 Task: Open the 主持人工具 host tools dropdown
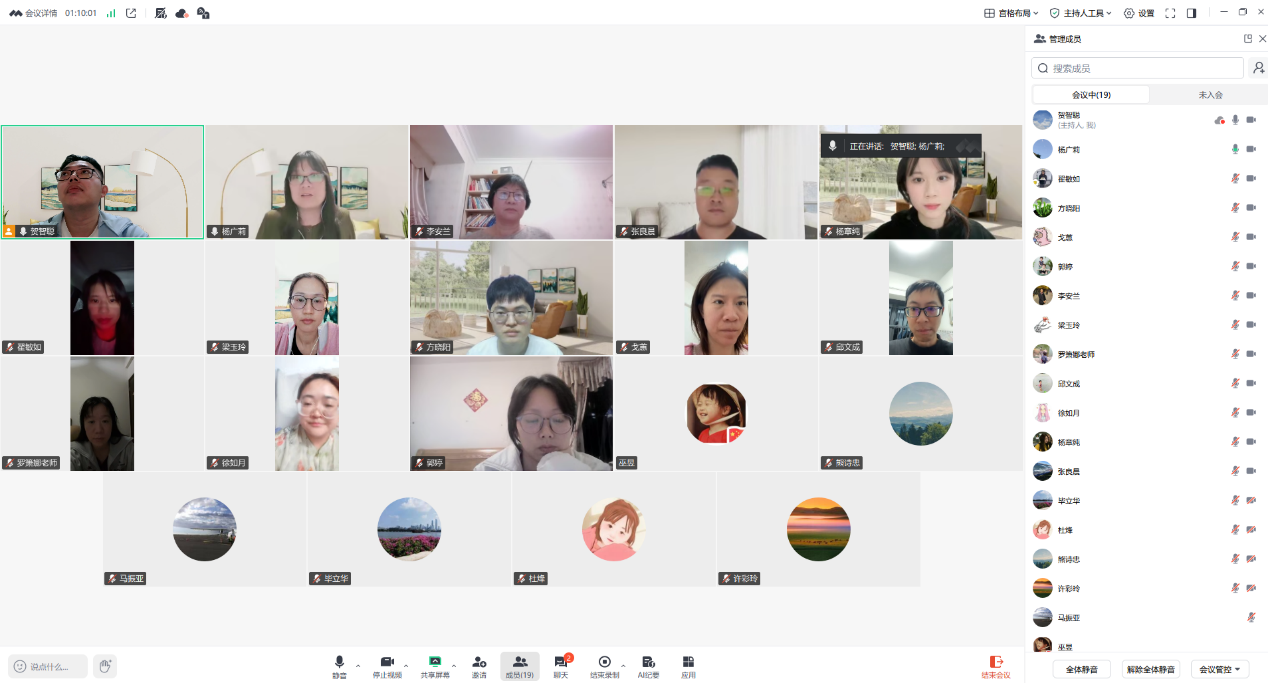[1080, 13]
